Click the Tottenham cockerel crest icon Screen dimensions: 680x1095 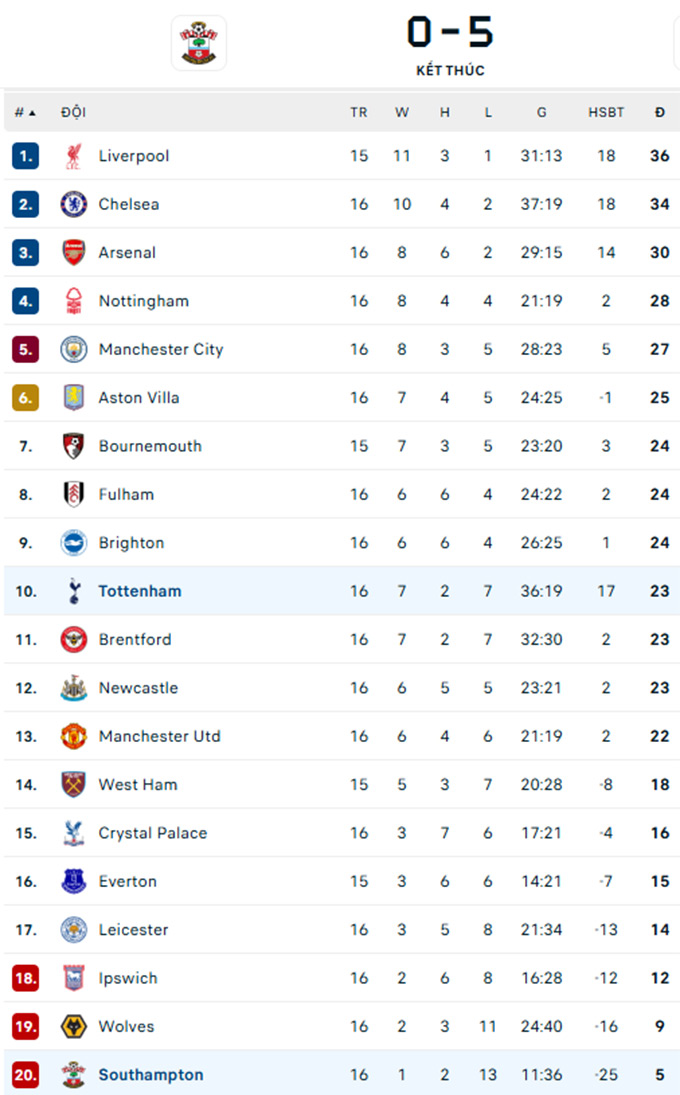coord(73,591)
